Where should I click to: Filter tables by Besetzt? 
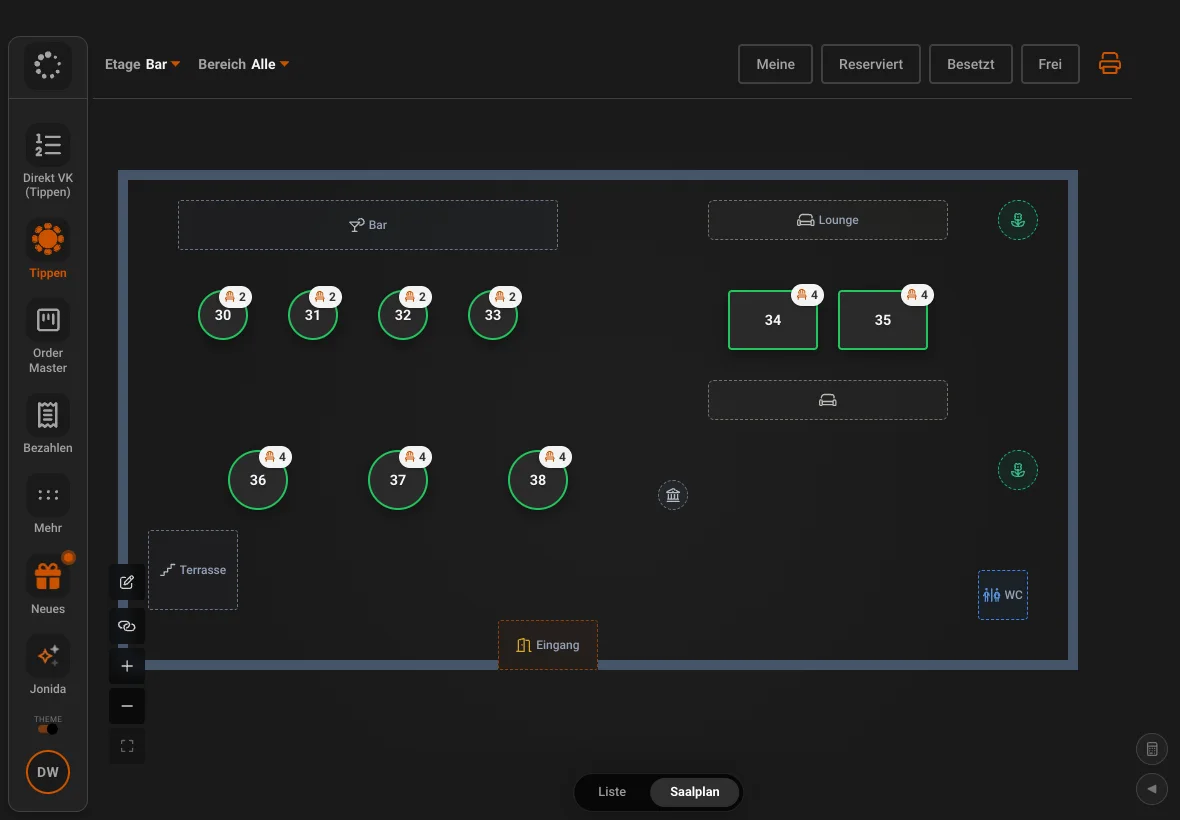pos(970,64)
